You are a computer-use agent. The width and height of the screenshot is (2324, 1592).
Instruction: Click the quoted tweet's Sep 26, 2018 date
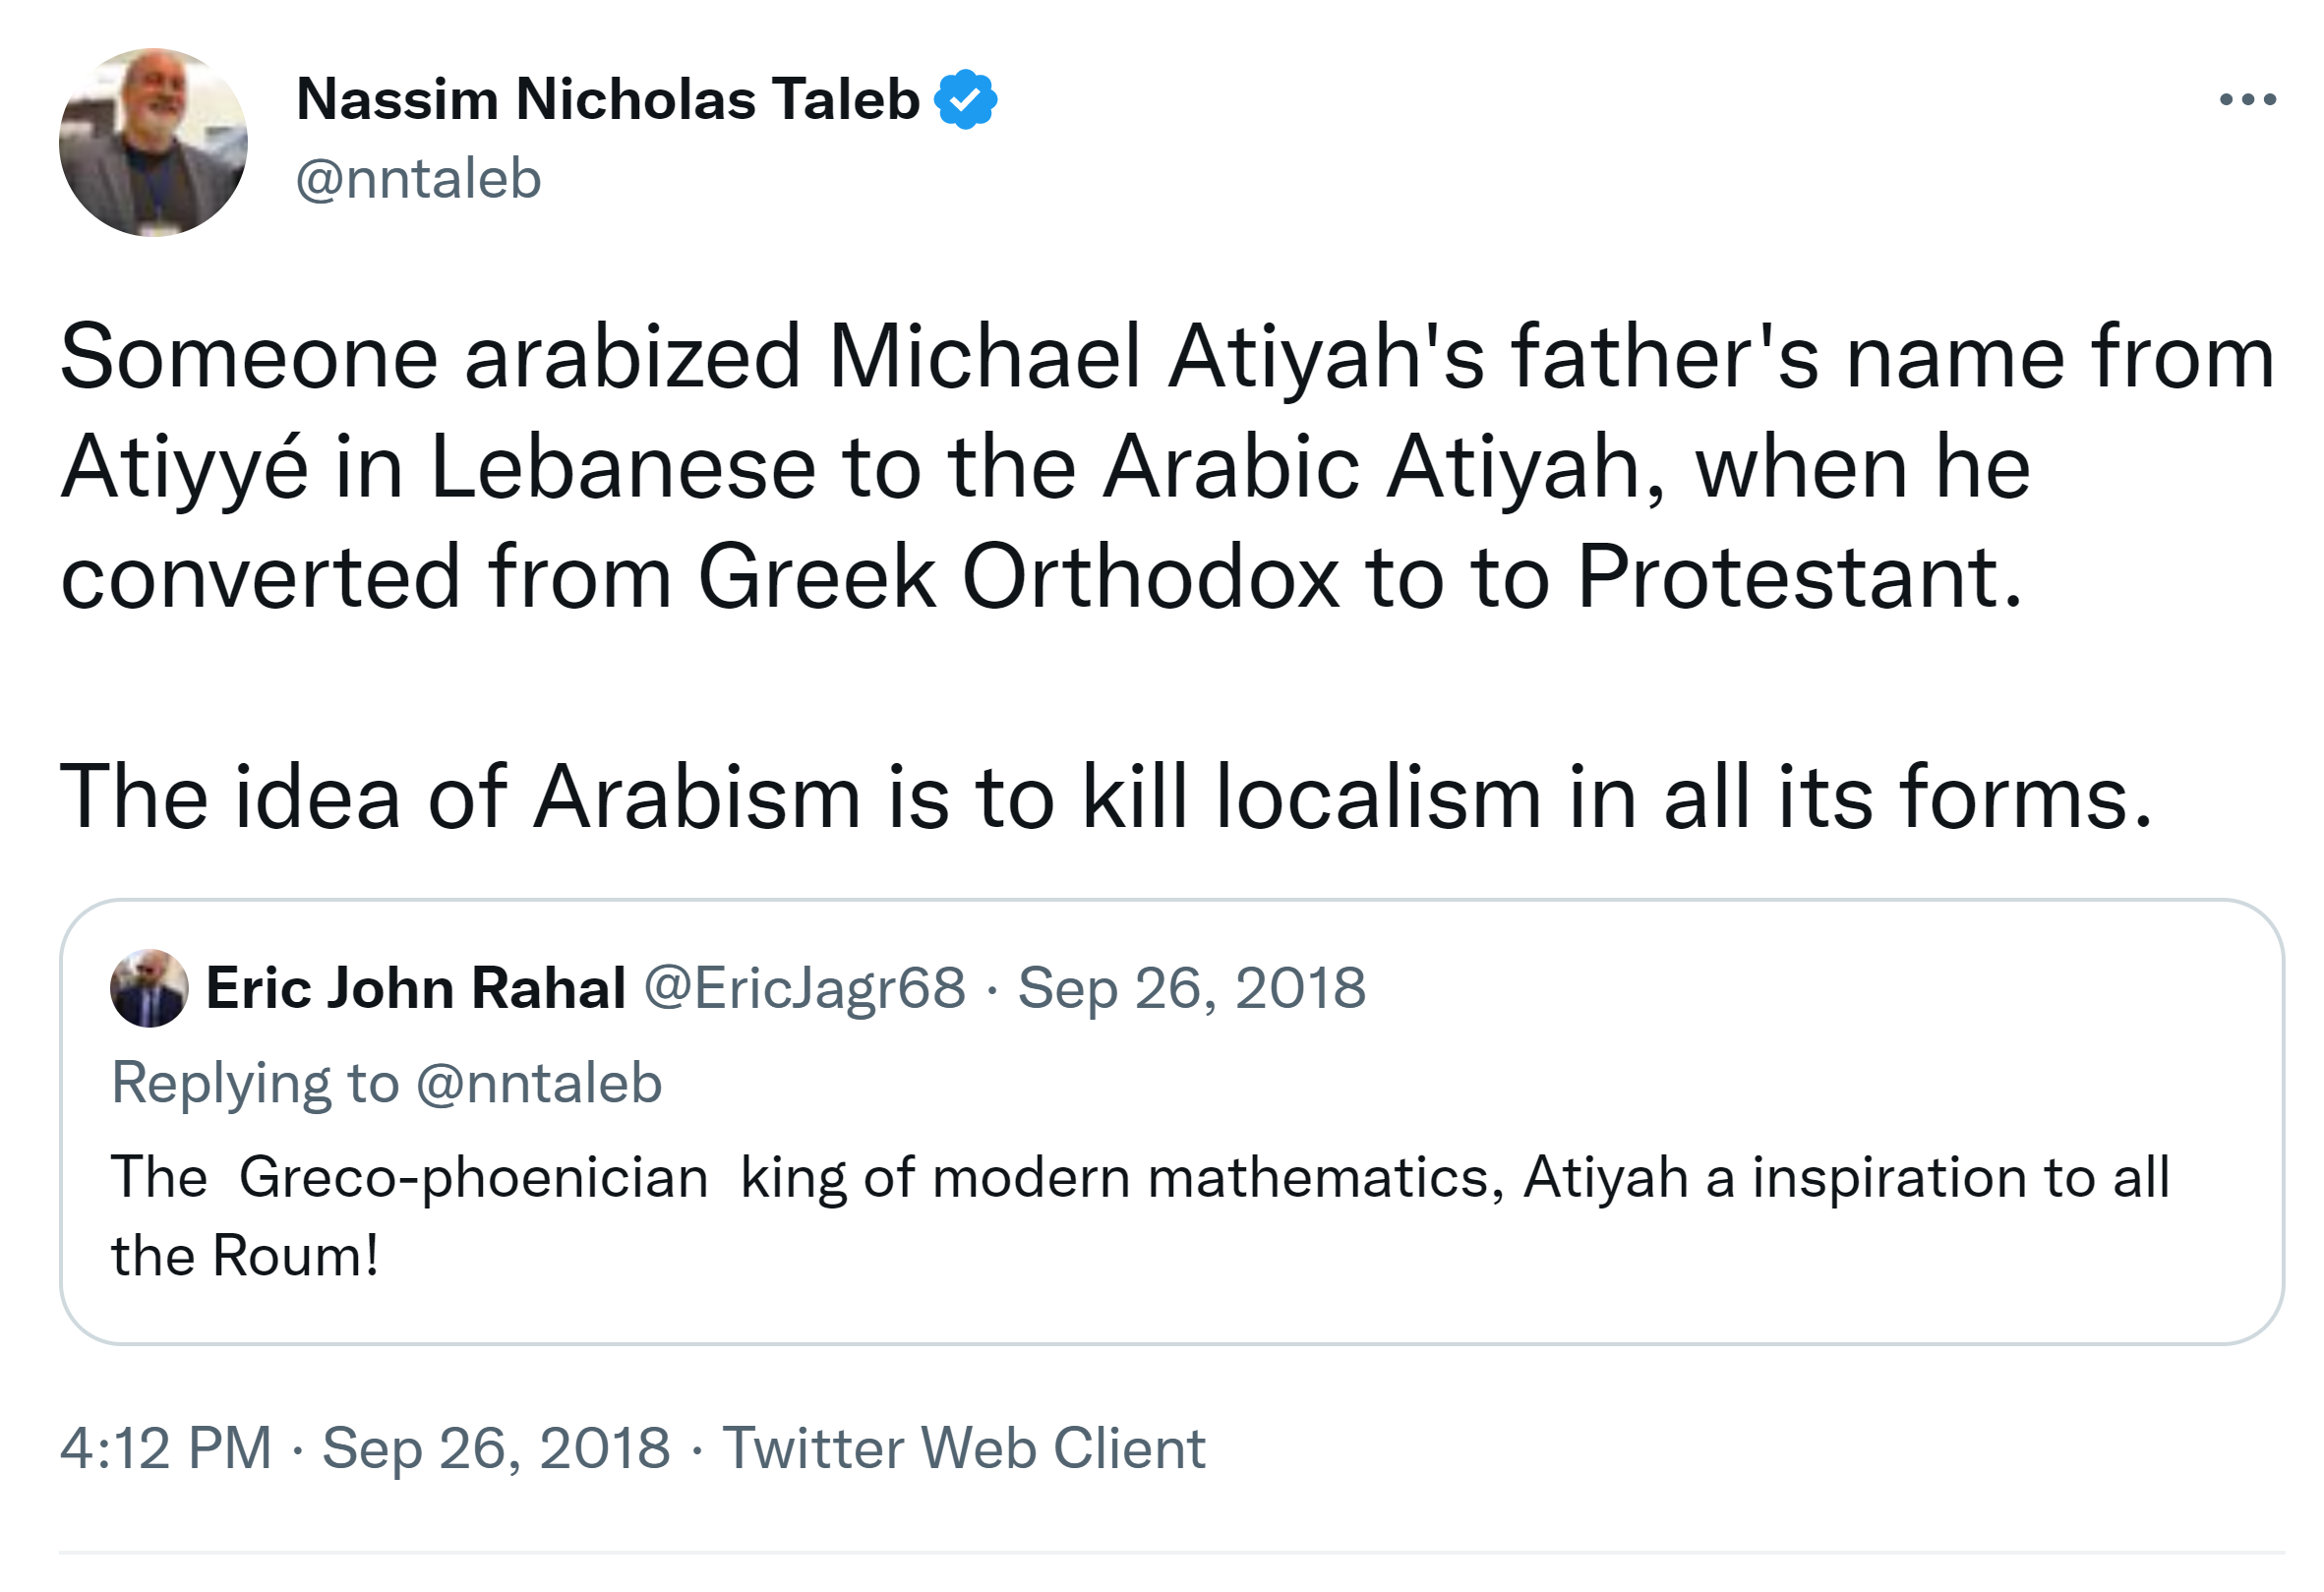pos(1191,988)
